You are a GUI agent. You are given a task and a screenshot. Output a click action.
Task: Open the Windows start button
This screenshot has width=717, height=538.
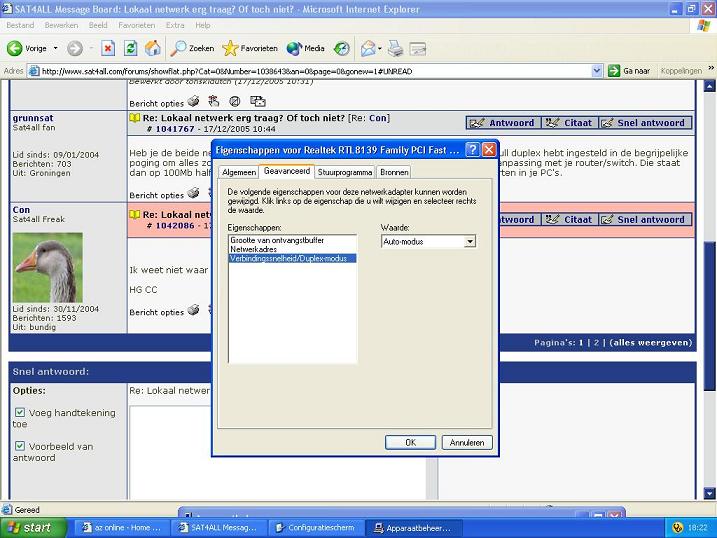point(33,528)
